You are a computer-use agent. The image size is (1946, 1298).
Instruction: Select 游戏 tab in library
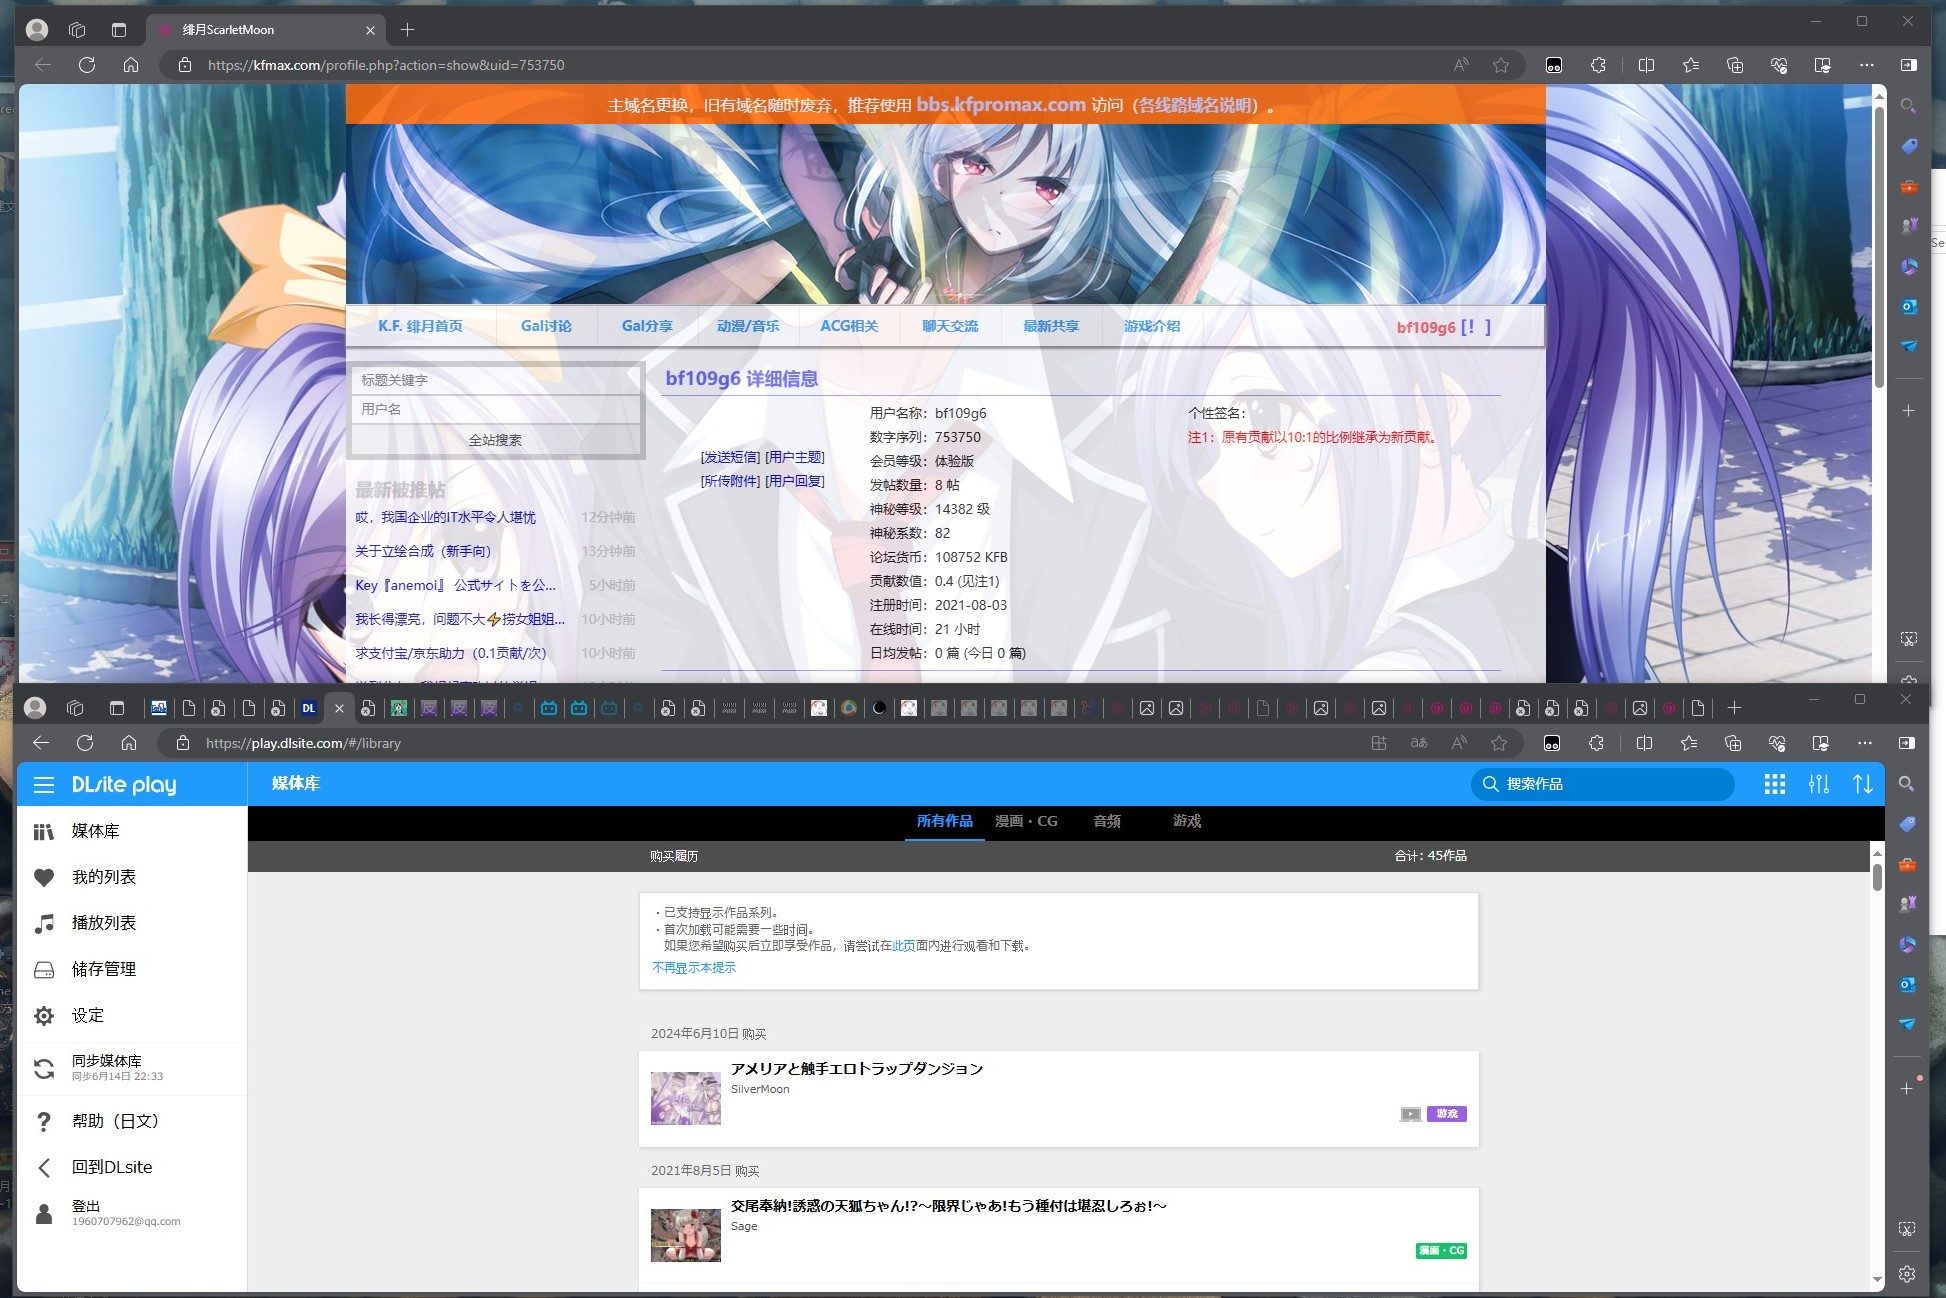tap(1187, 821)
